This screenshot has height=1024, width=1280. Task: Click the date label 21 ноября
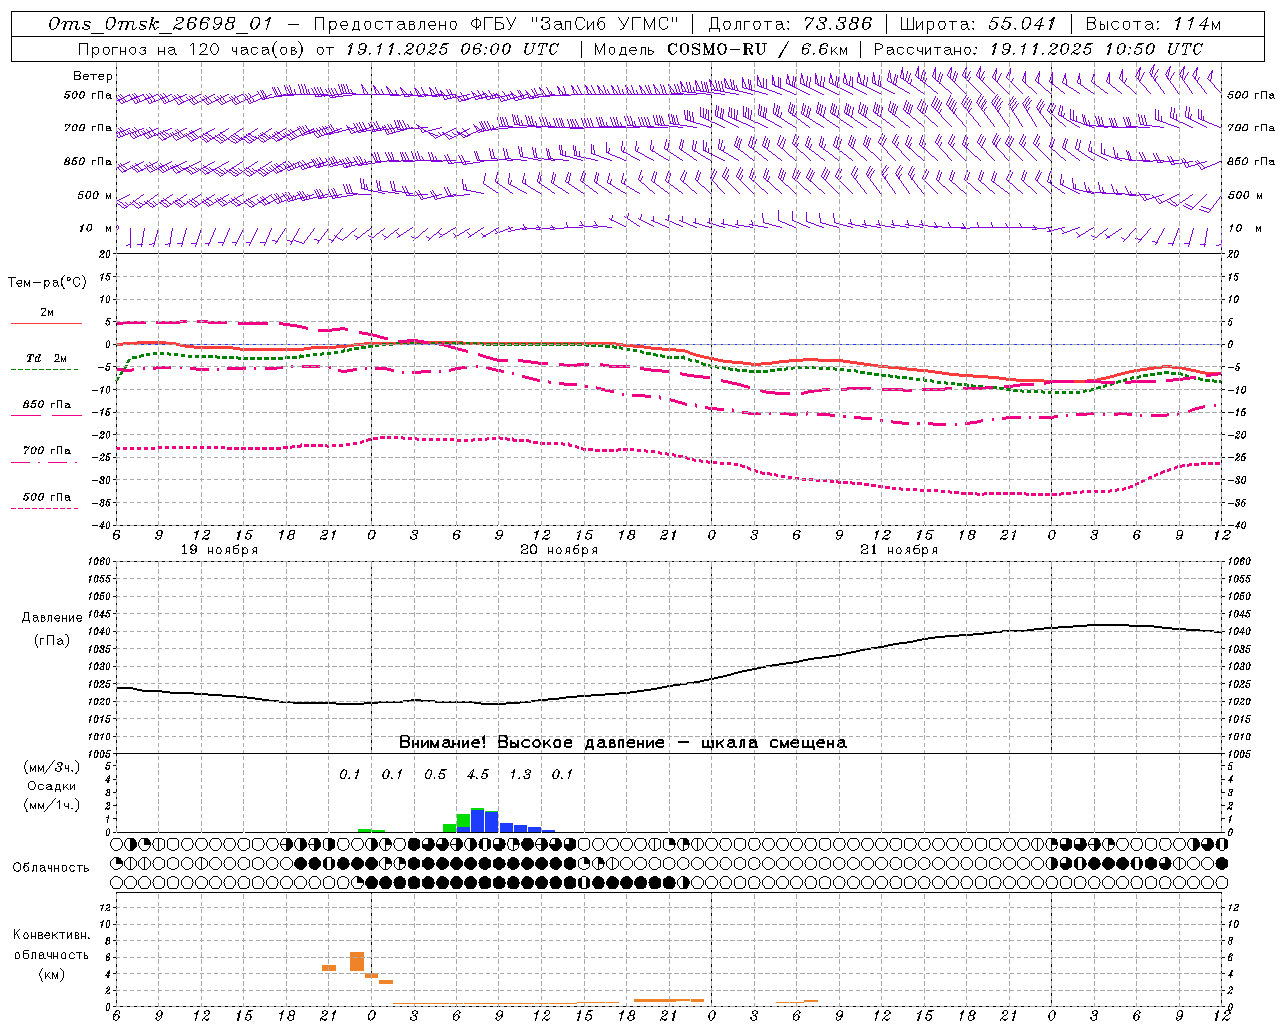tap(899, 550)
